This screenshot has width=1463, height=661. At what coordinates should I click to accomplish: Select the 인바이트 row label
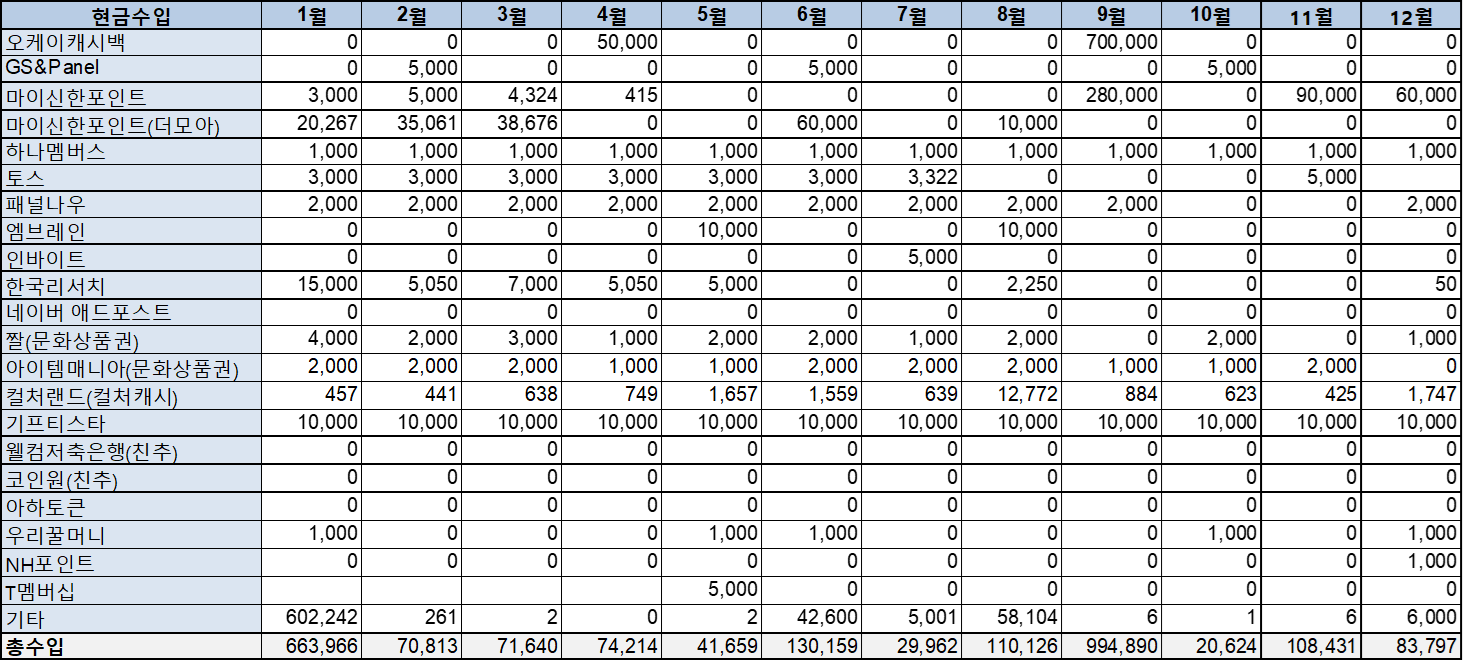(x=131, y=258)
